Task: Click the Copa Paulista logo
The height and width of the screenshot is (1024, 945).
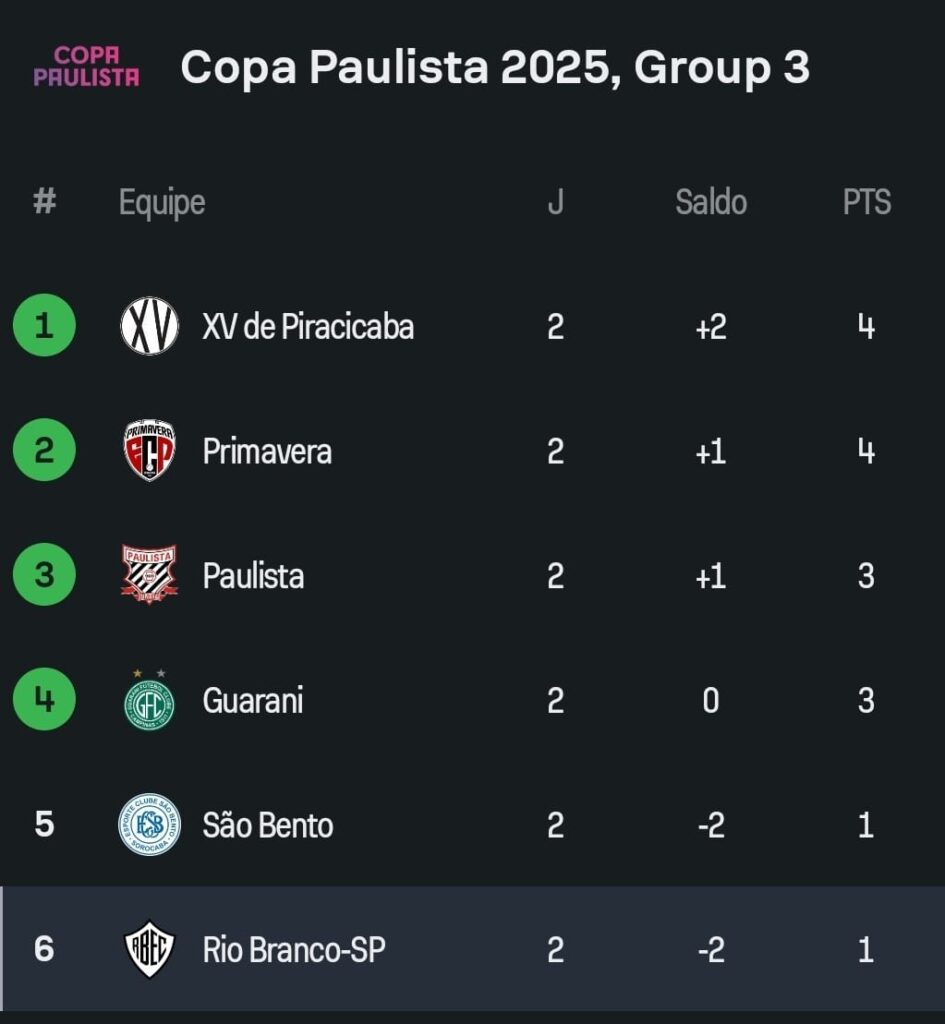Action: tap(86, 67)
